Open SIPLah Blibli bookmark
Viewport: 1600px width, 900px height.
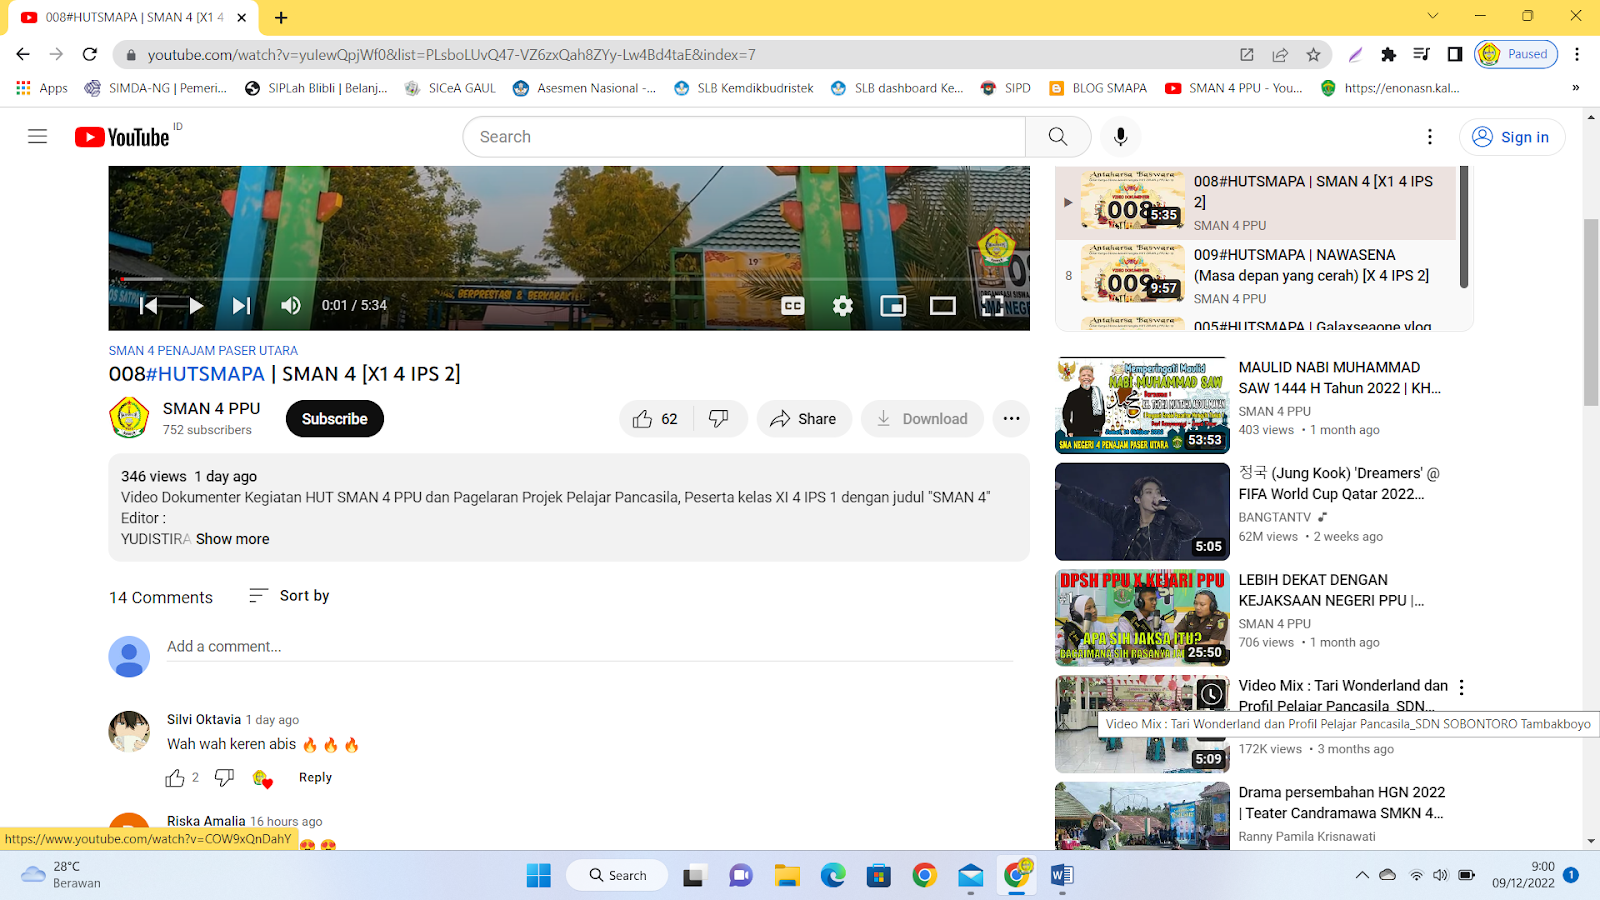pyautogui.click(x=316, y=88)
